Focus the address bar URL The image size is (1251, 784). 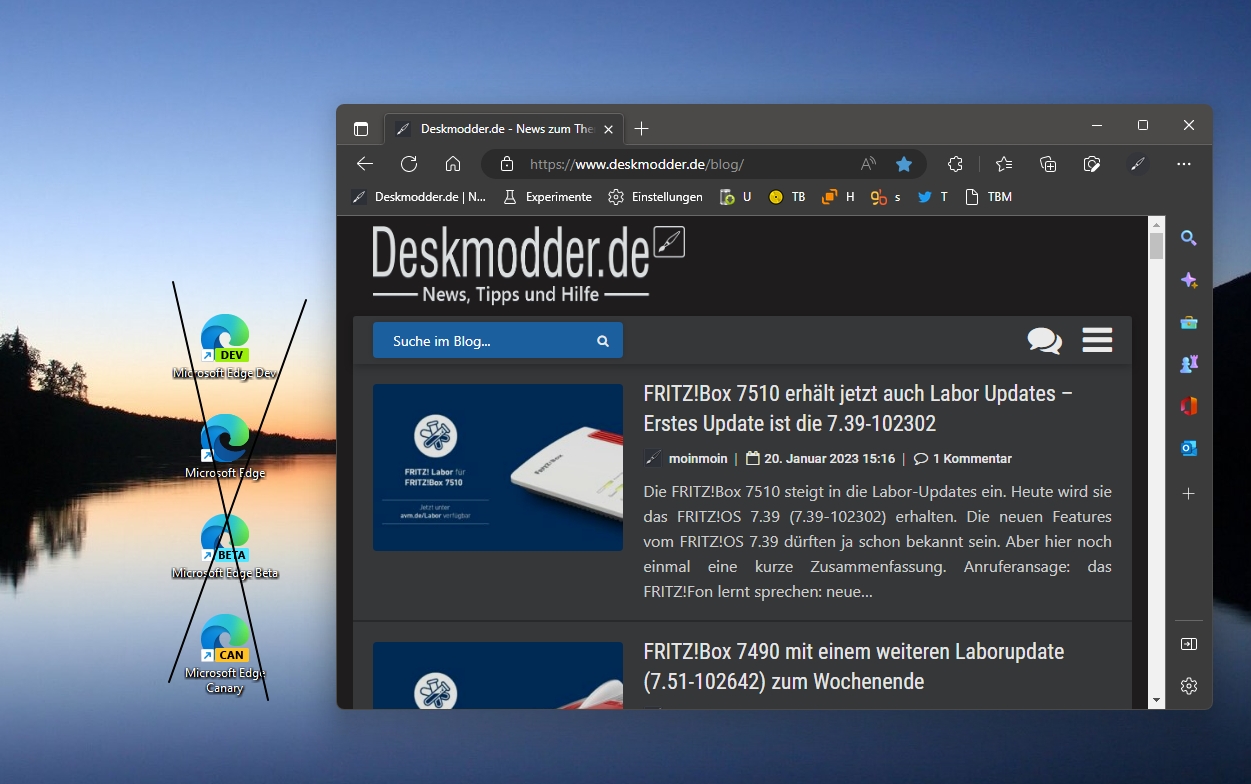[637, 164]
